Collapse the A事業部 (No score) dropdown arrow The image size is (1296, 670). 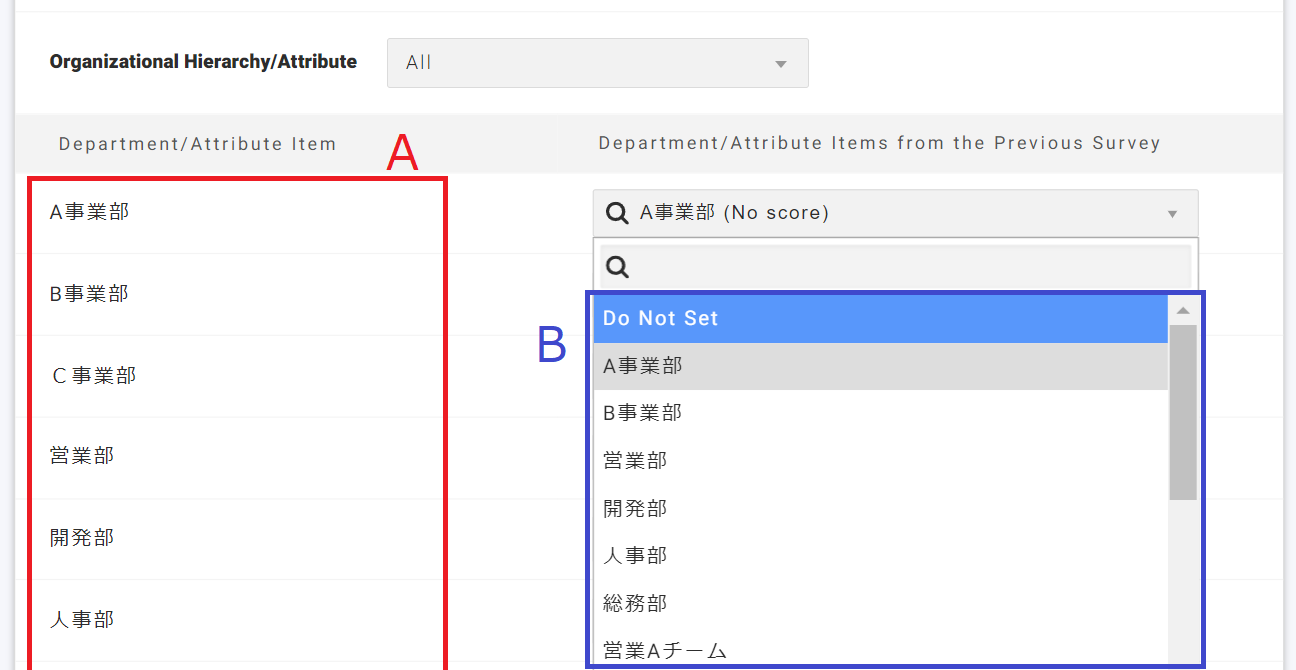pos(1172,214)
